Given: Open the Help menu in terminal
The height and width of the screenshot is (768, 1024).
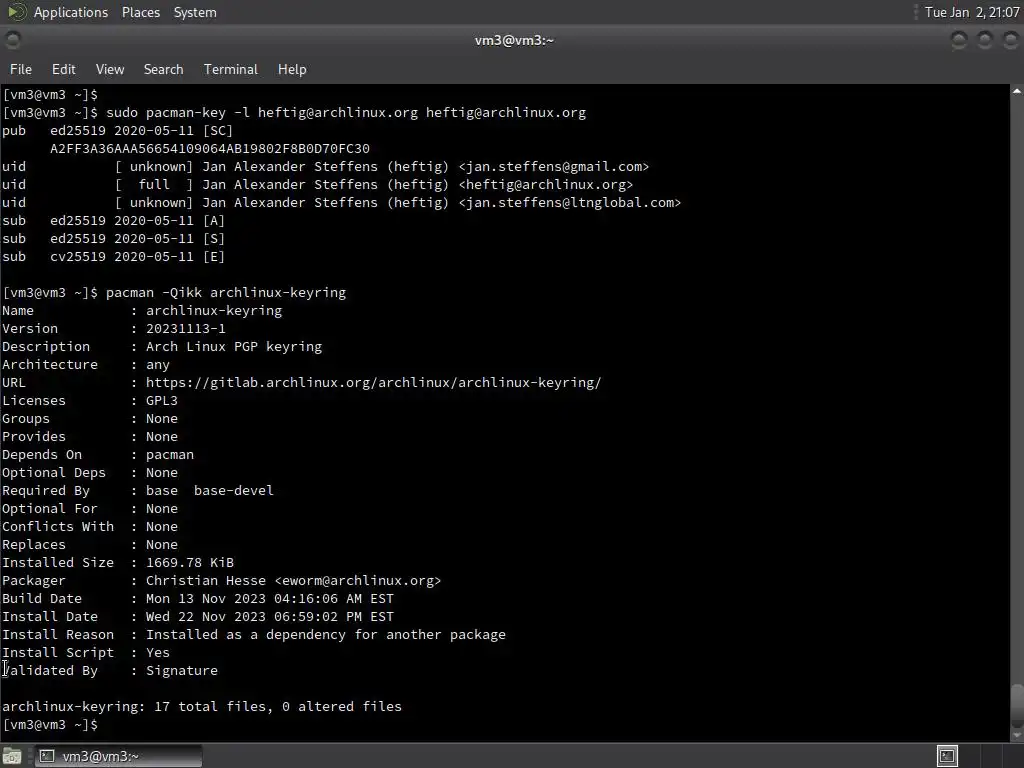Looking at the screenshot, I should coord(292,69).
